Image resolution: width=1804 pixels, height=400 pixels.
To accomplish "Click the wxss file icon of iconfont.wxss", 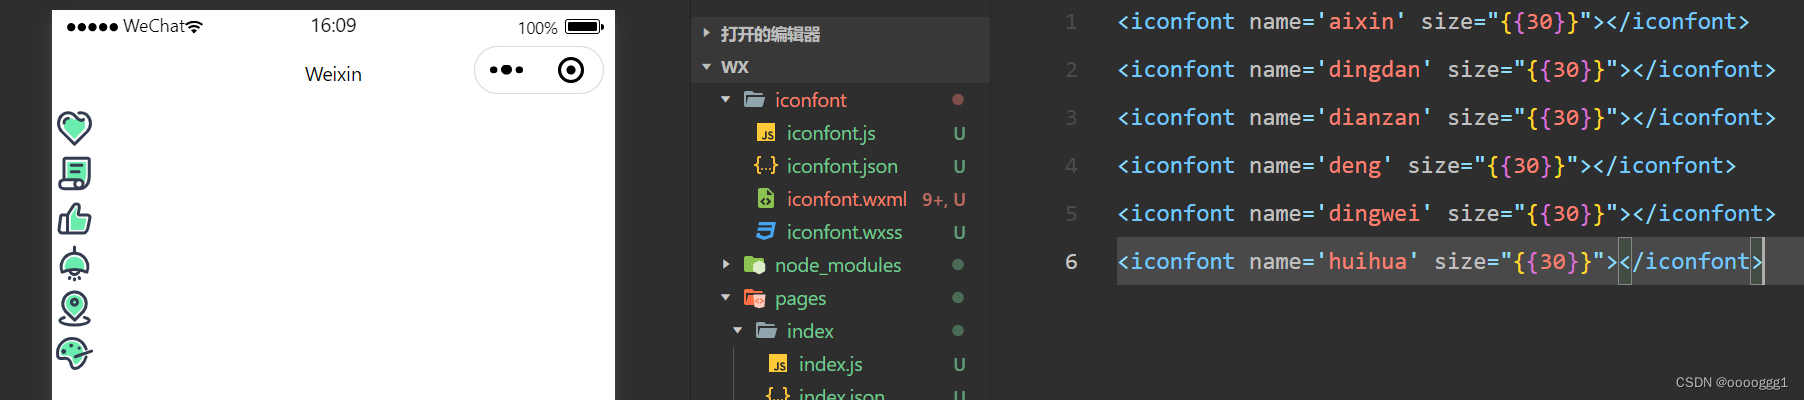I will point(766,232).
